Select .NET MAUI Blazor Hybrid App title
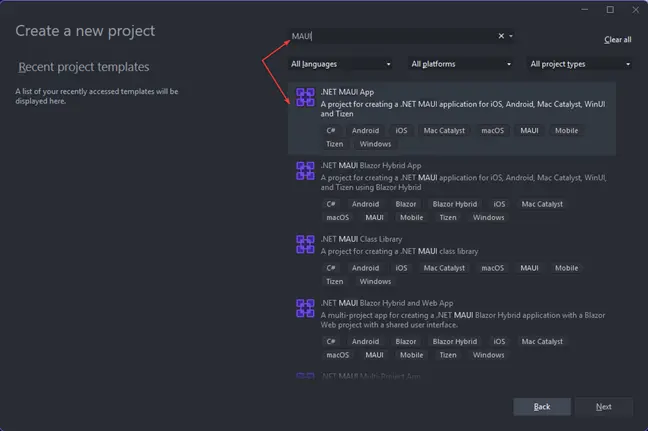This screenshot has height=431, width=648. [x=371, y=166]
